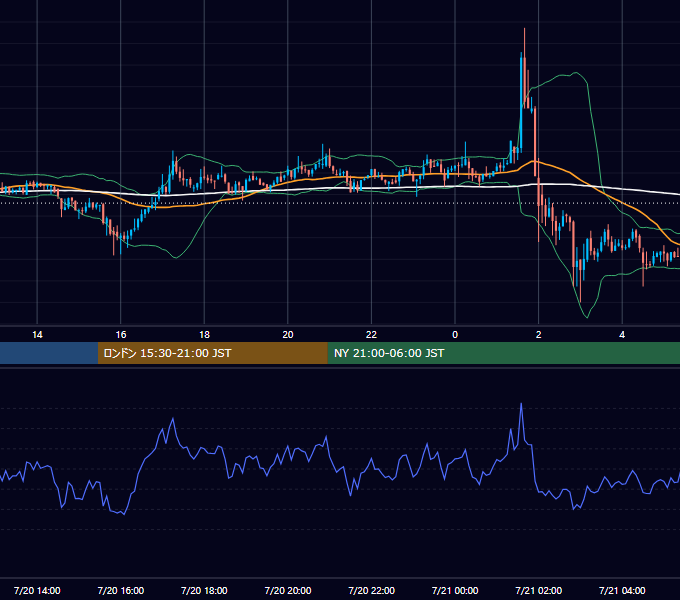Click hour label 22 on price axis

(x=371, y=335)
